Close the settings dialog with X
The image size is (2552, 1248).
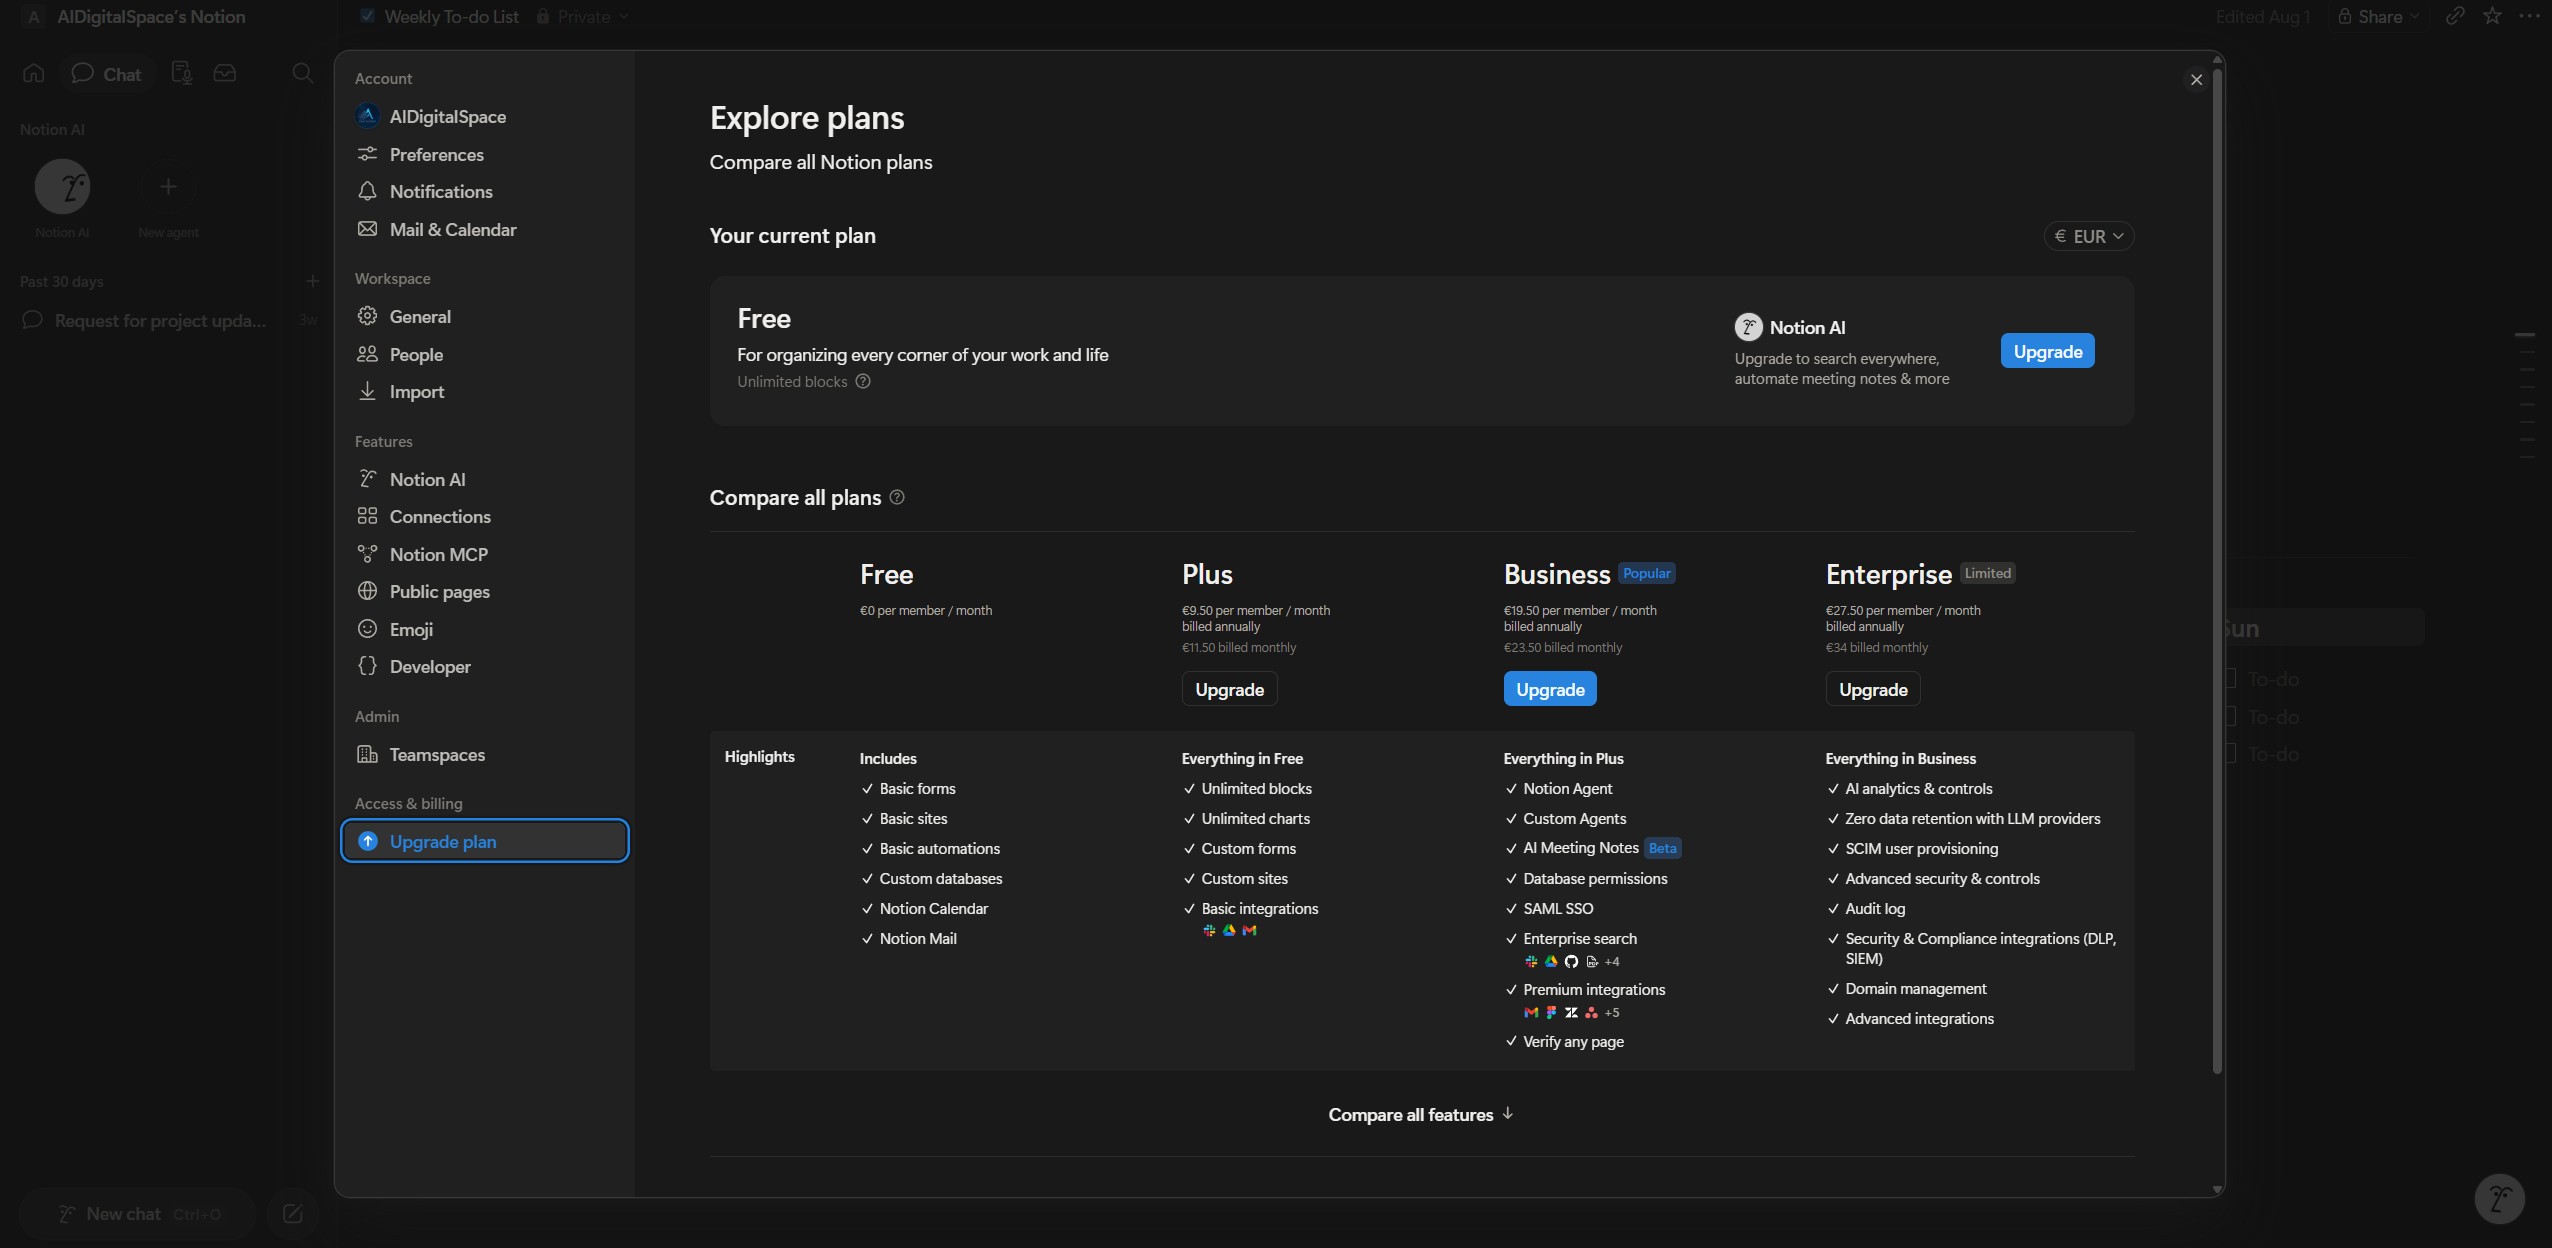pyautogui.click(x=2196, y=79)
